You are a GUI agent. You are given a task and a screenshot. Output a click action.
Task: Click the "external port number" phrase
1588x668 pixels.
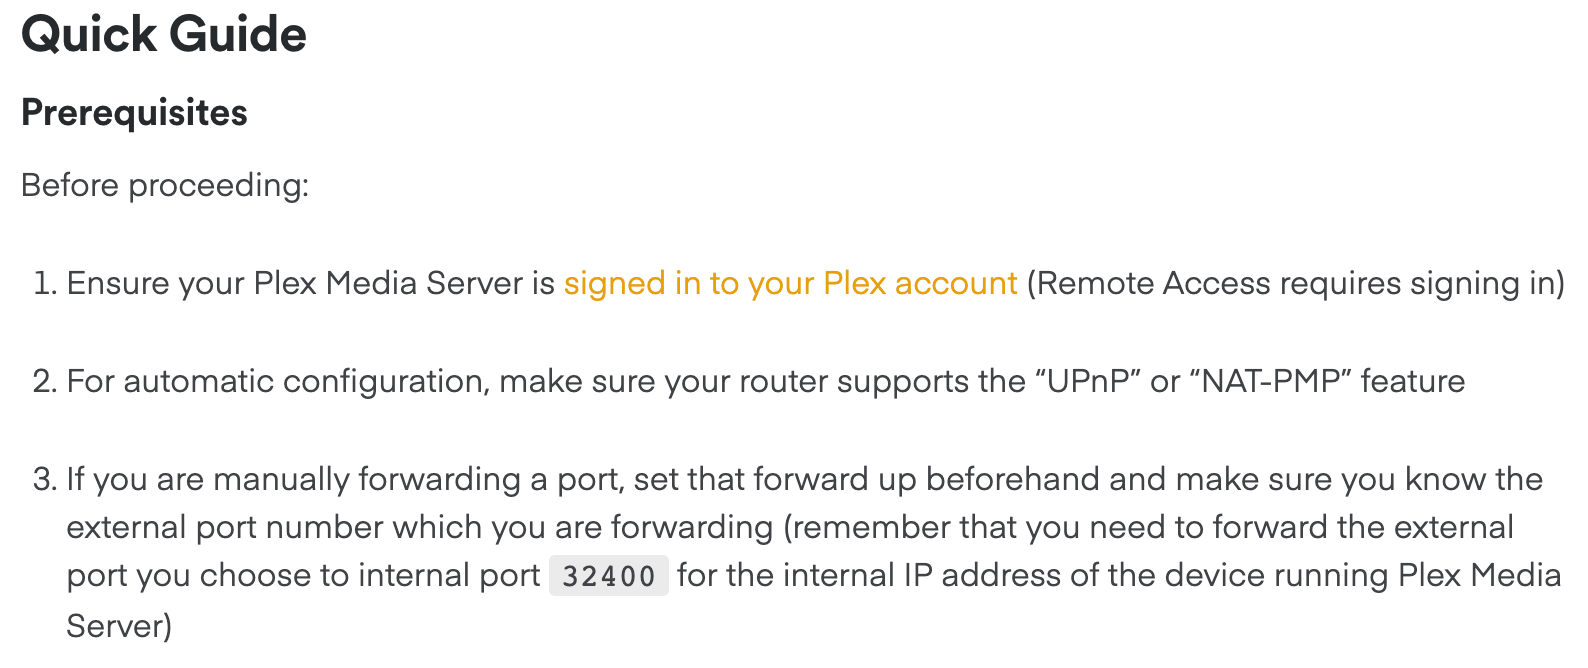(x=211, y=528)
